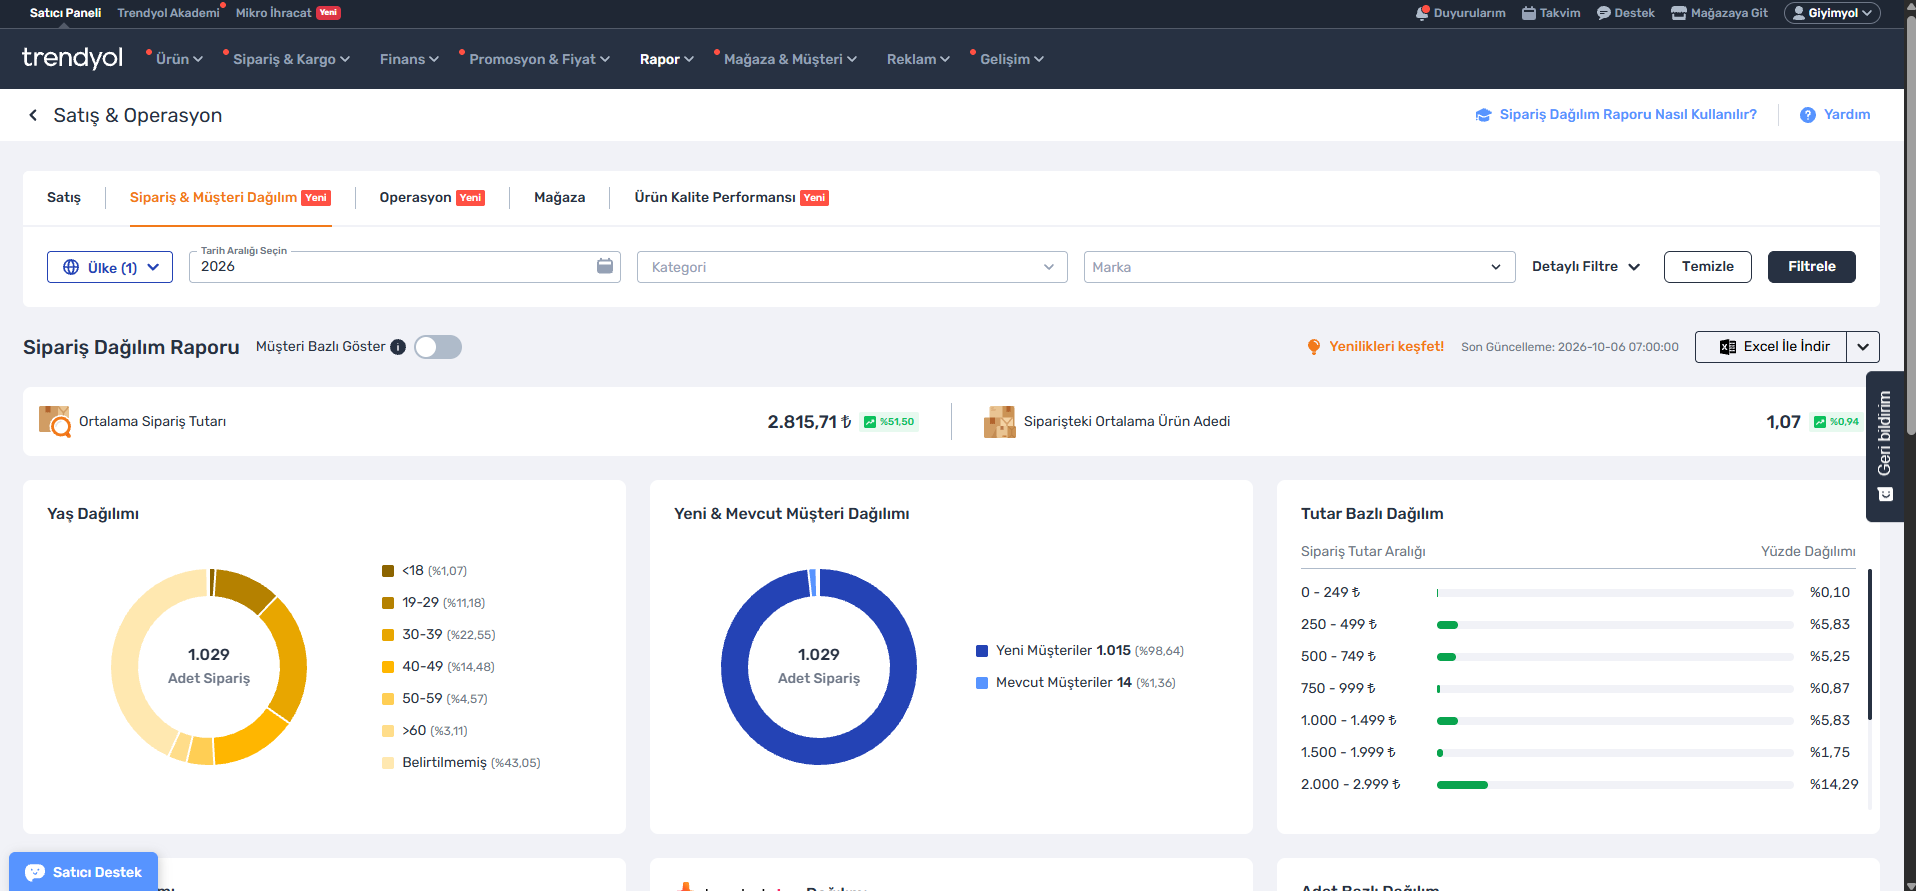Switch to the Operasyon tab
Image resolution: width=1916 pixels, height=891 pixels.
click(x=431, y=197)
